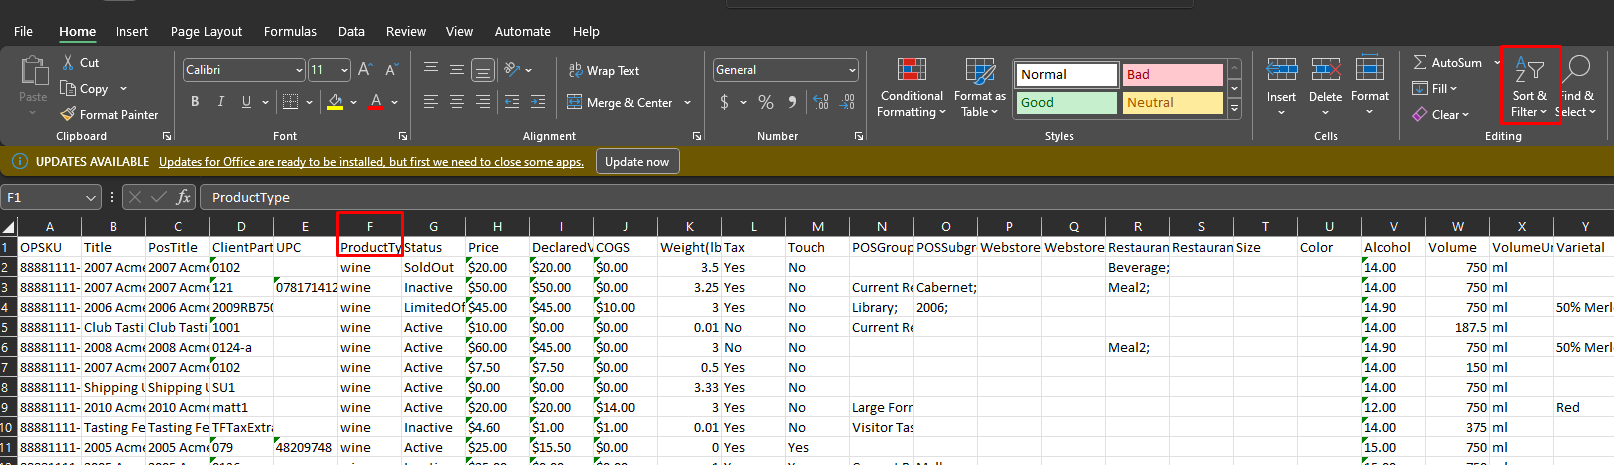Image resolution: width=1614 pixels, height=465 pixels.
Task: Click the AutoSum button
Action: click(x=1447, y=62)
